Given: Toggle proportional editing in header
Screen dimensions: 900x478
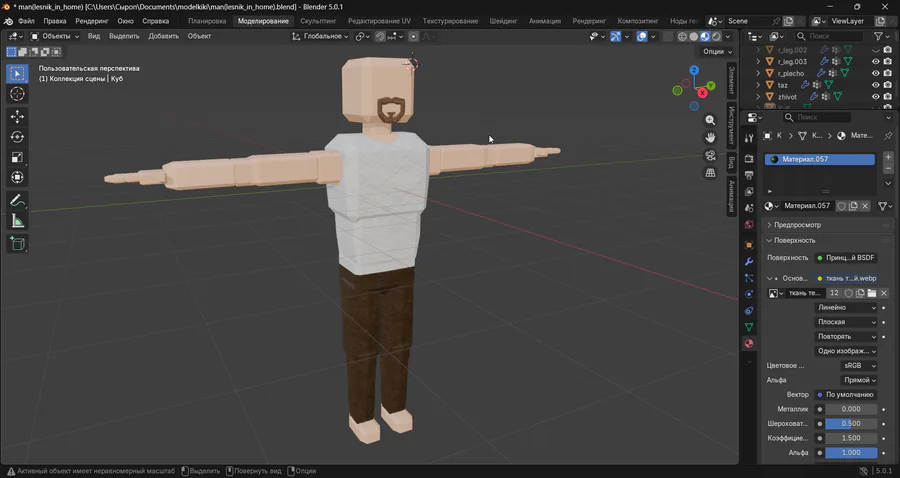Looking at the screenshot, I should [413, 36].
